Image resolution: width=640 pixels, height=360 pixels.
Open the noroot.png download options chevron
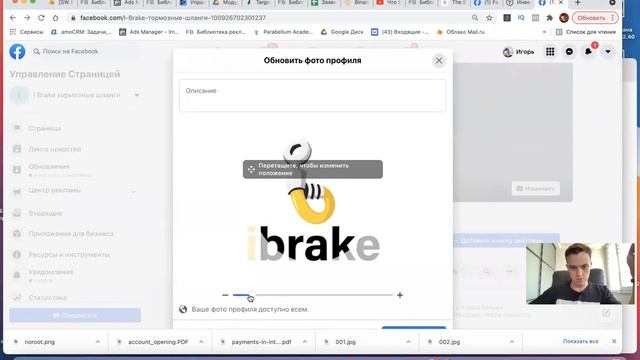[x=98, y=342]
